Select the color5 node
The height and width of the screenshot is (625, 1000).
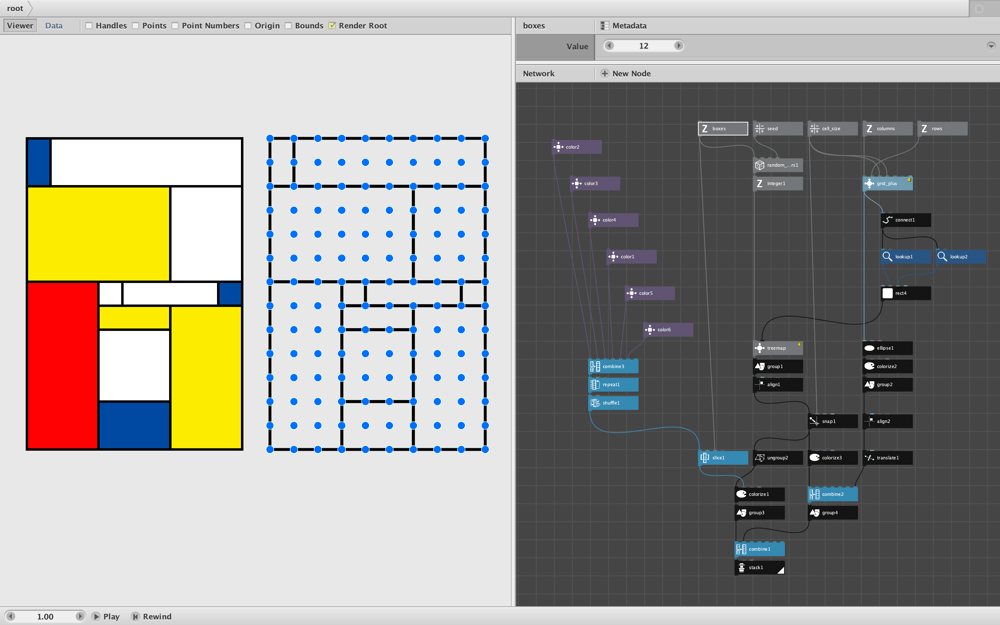point(650,293)
